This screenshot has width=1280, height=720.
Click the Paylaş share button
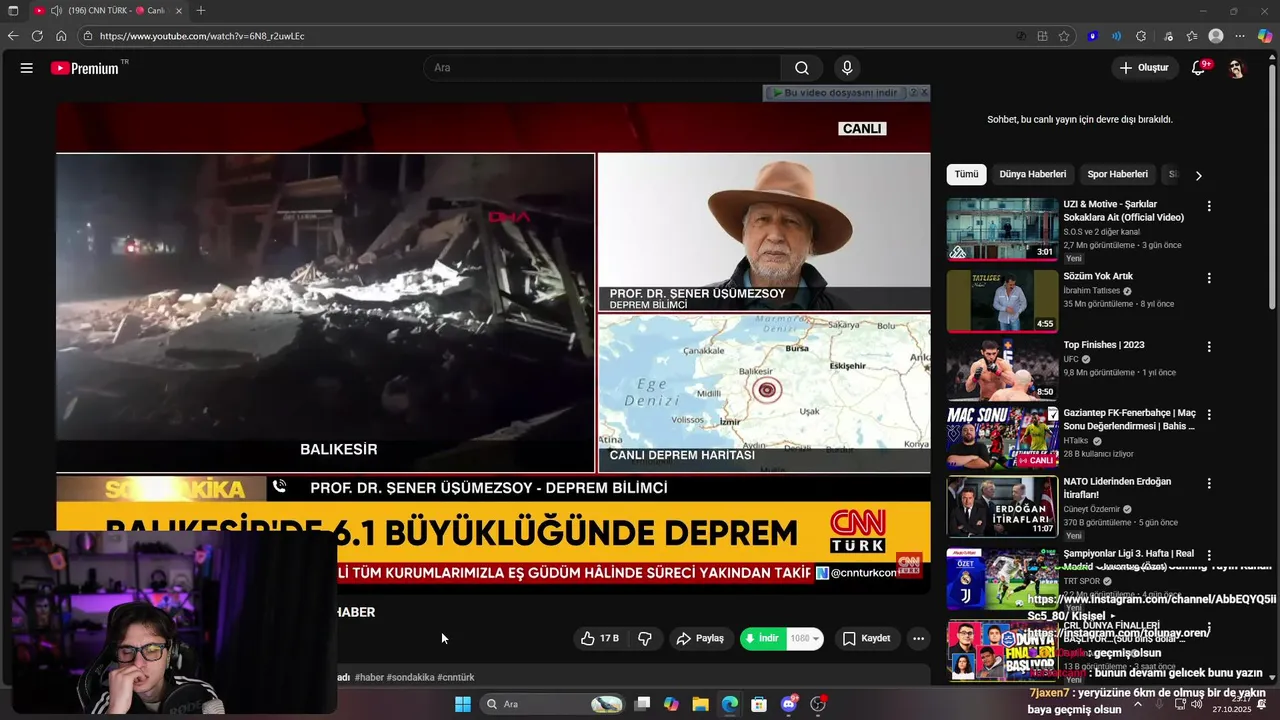coord(699,638)
